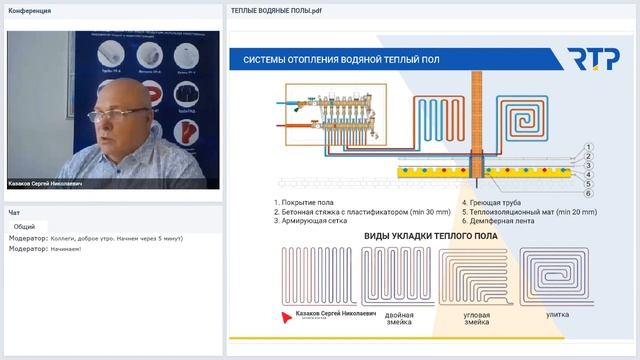Click the slide heading СИСТЕМЫ ОТОПЛЕНИЯ ВОДЯНОЙ ТЕПЛЫЙ ПОЛ
The width and height of the screenshot is (640, 360).
(341, 60)
